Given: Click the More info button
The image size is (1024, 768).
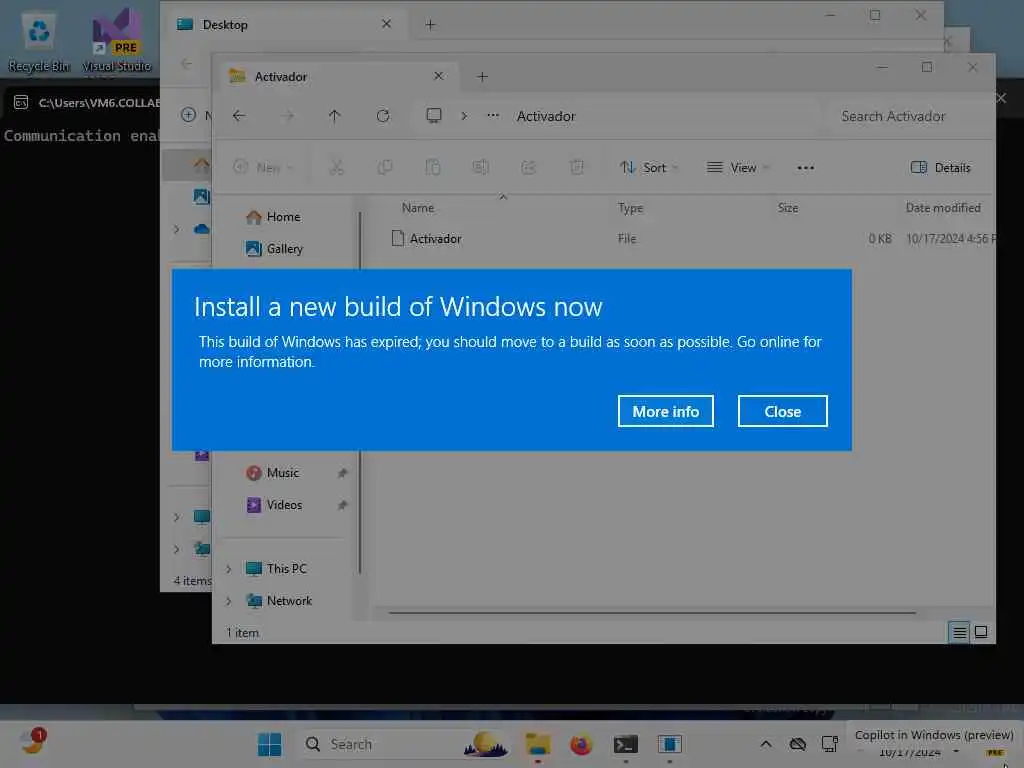Looking at the screenshot, I should coord(665,411).
